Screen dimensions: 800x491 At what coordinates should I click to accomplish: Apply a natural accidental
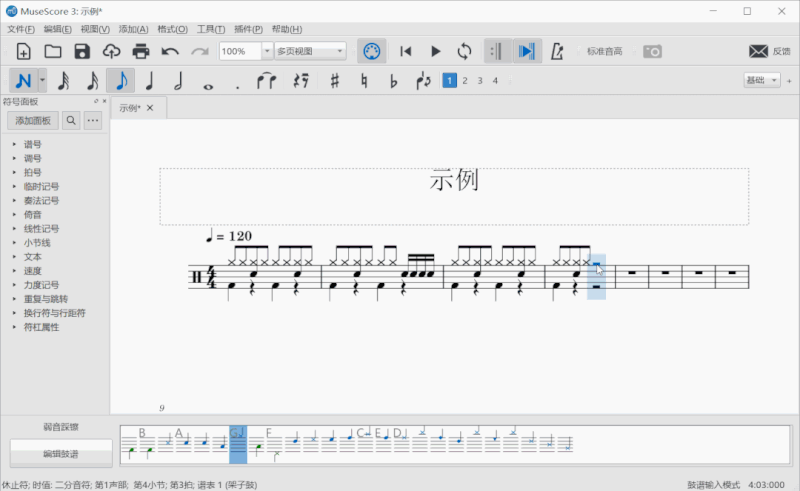click(x=364, y=81)
